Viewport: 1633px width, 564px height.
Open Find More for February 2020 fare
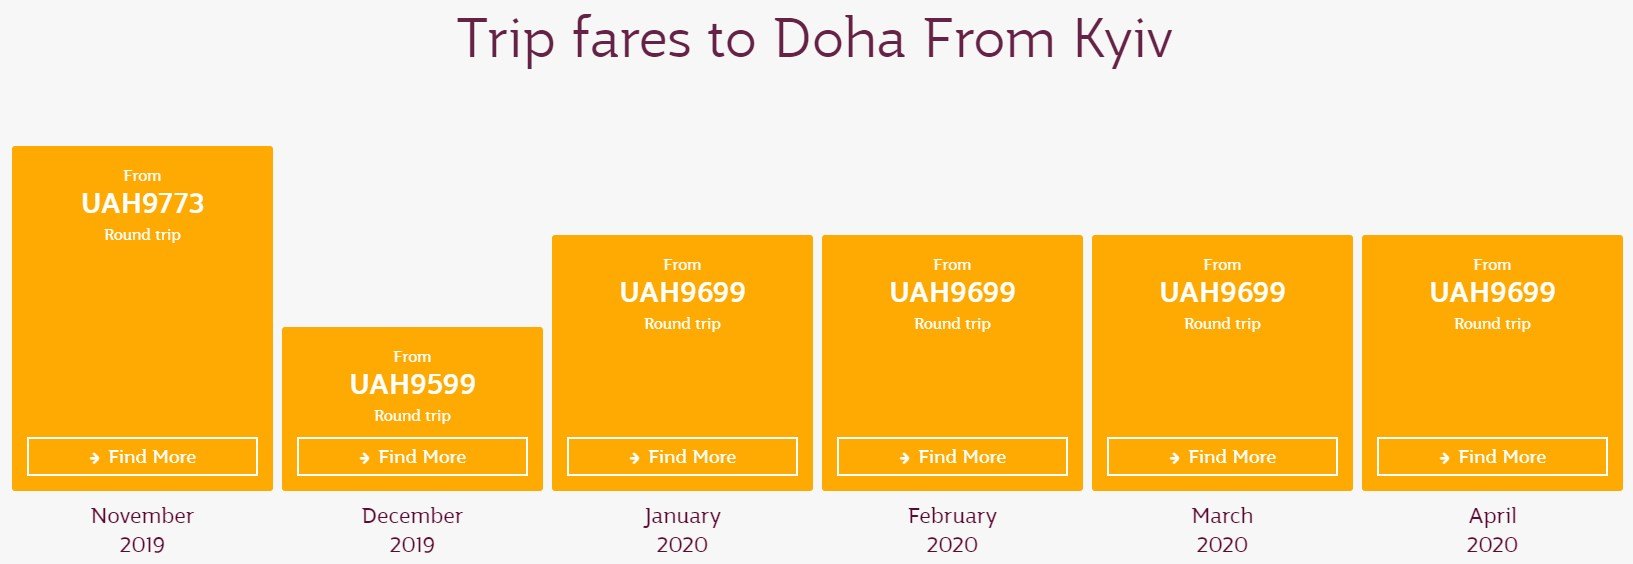tap(952, 456)
